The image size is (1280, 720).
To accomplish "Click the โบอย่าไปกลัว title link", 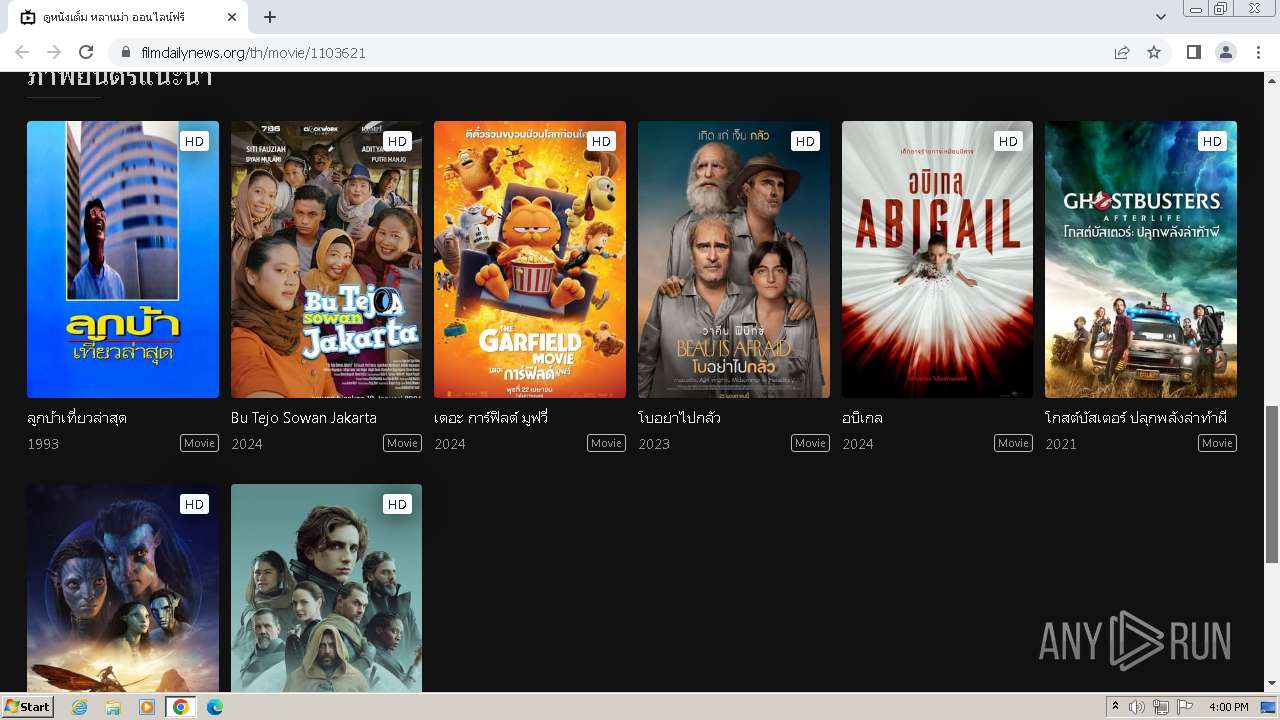I will (679, 418).
